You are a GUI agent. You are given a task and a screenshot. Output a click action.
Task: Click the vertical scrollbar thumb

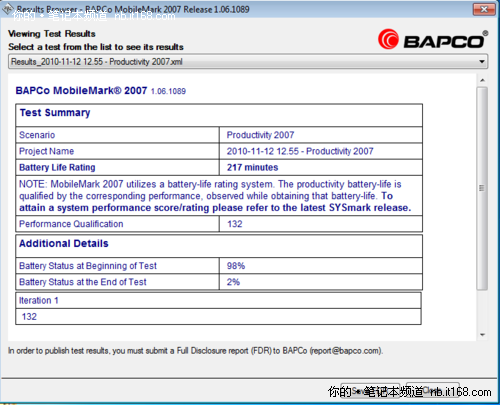pos(482,188)
